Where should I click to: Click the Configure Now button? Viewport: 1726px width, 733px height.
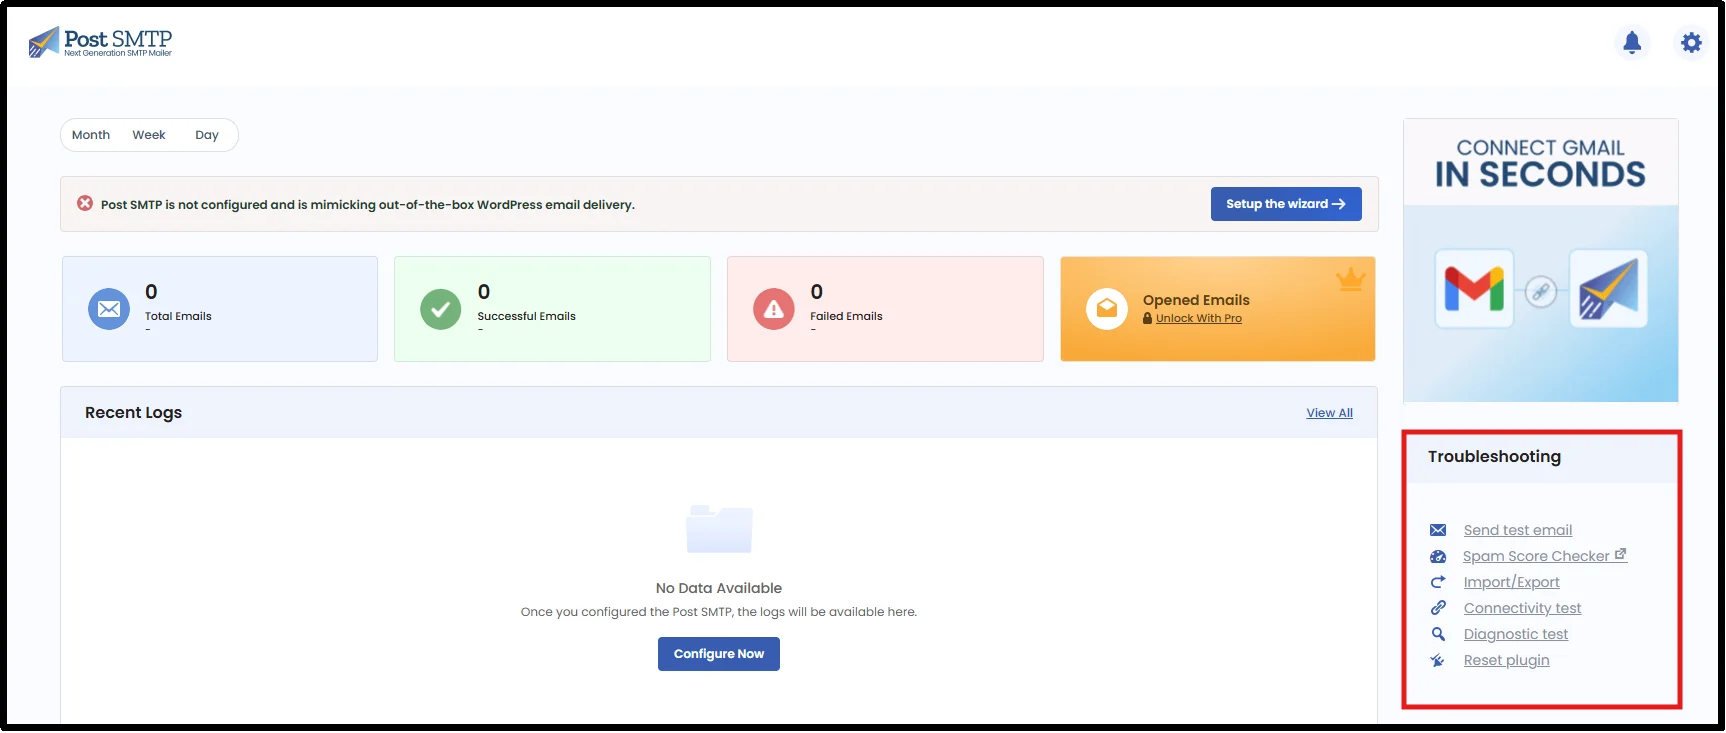(x=719, y=654)
